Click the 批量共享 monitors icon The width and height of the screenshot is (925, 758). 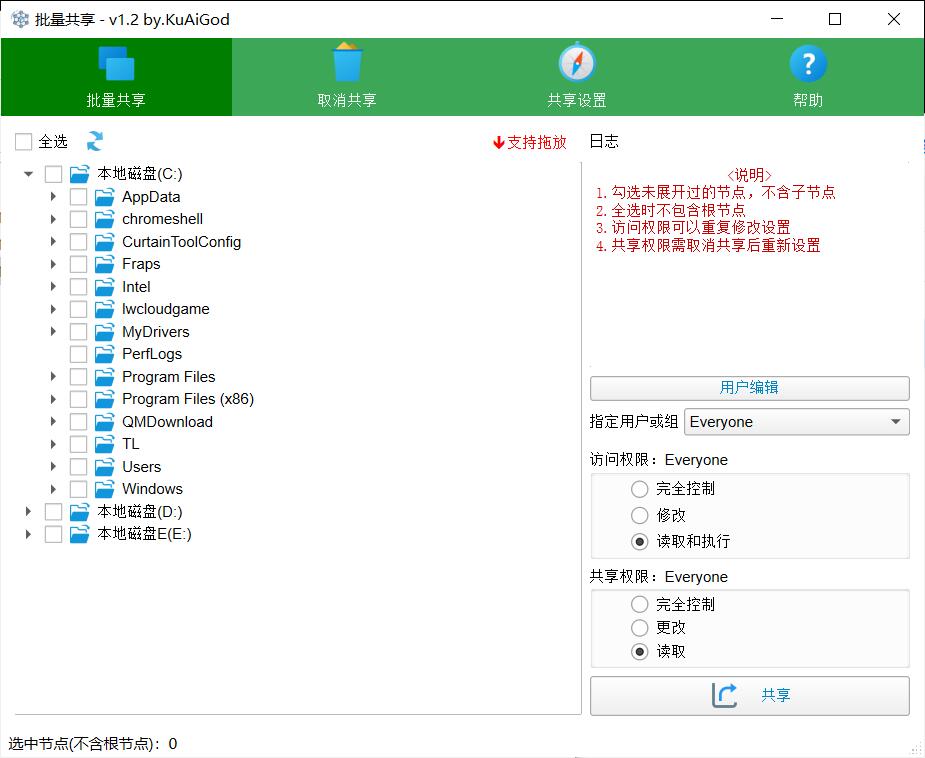(x=116, y=64)
